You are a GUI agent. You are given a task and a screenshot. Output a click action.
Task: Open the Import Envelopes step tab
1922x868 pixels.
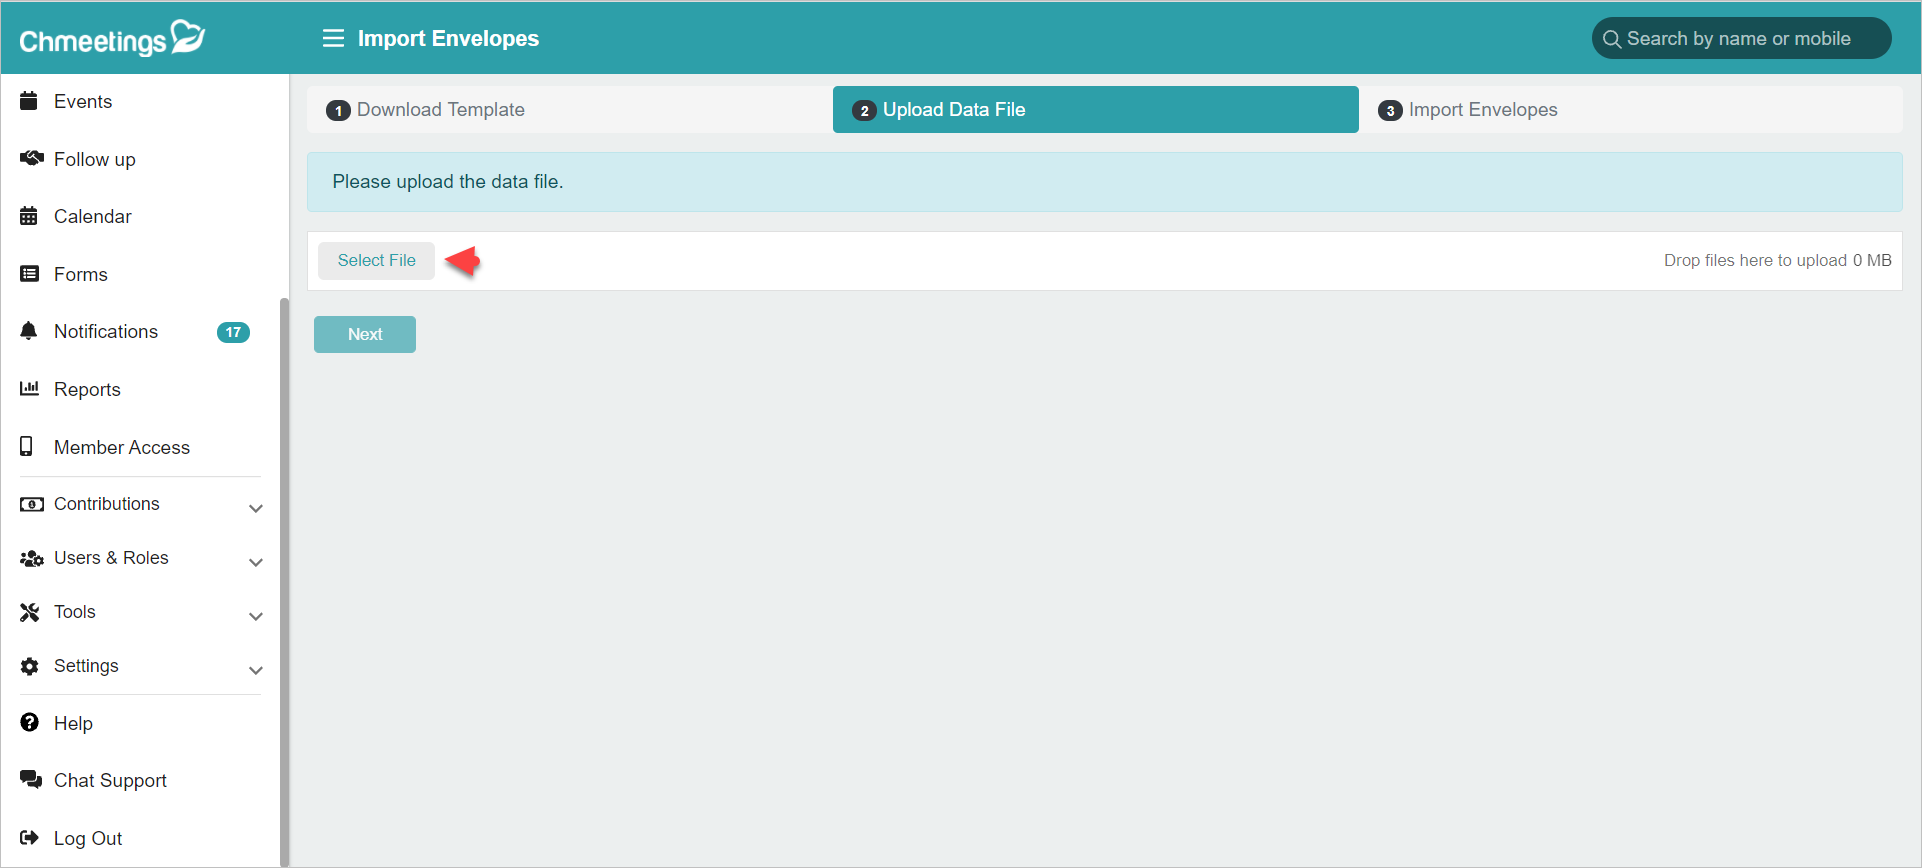pos(1630,110)
